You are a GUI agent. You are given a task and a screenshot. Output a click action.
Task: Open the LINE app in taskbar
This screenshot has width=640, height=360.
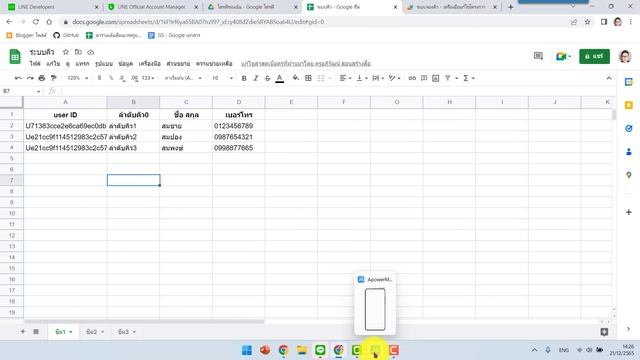point(320,350)
